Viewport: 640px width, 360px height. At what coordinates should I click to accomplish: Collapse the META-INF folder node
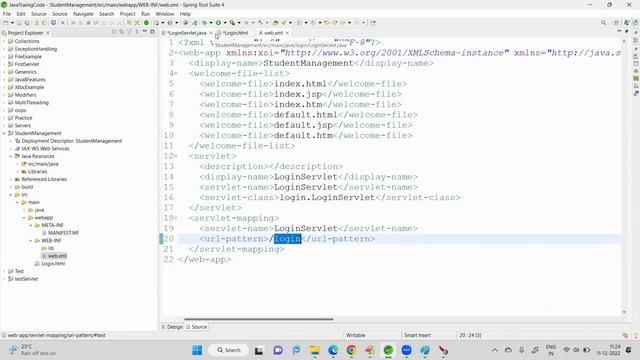31,225
